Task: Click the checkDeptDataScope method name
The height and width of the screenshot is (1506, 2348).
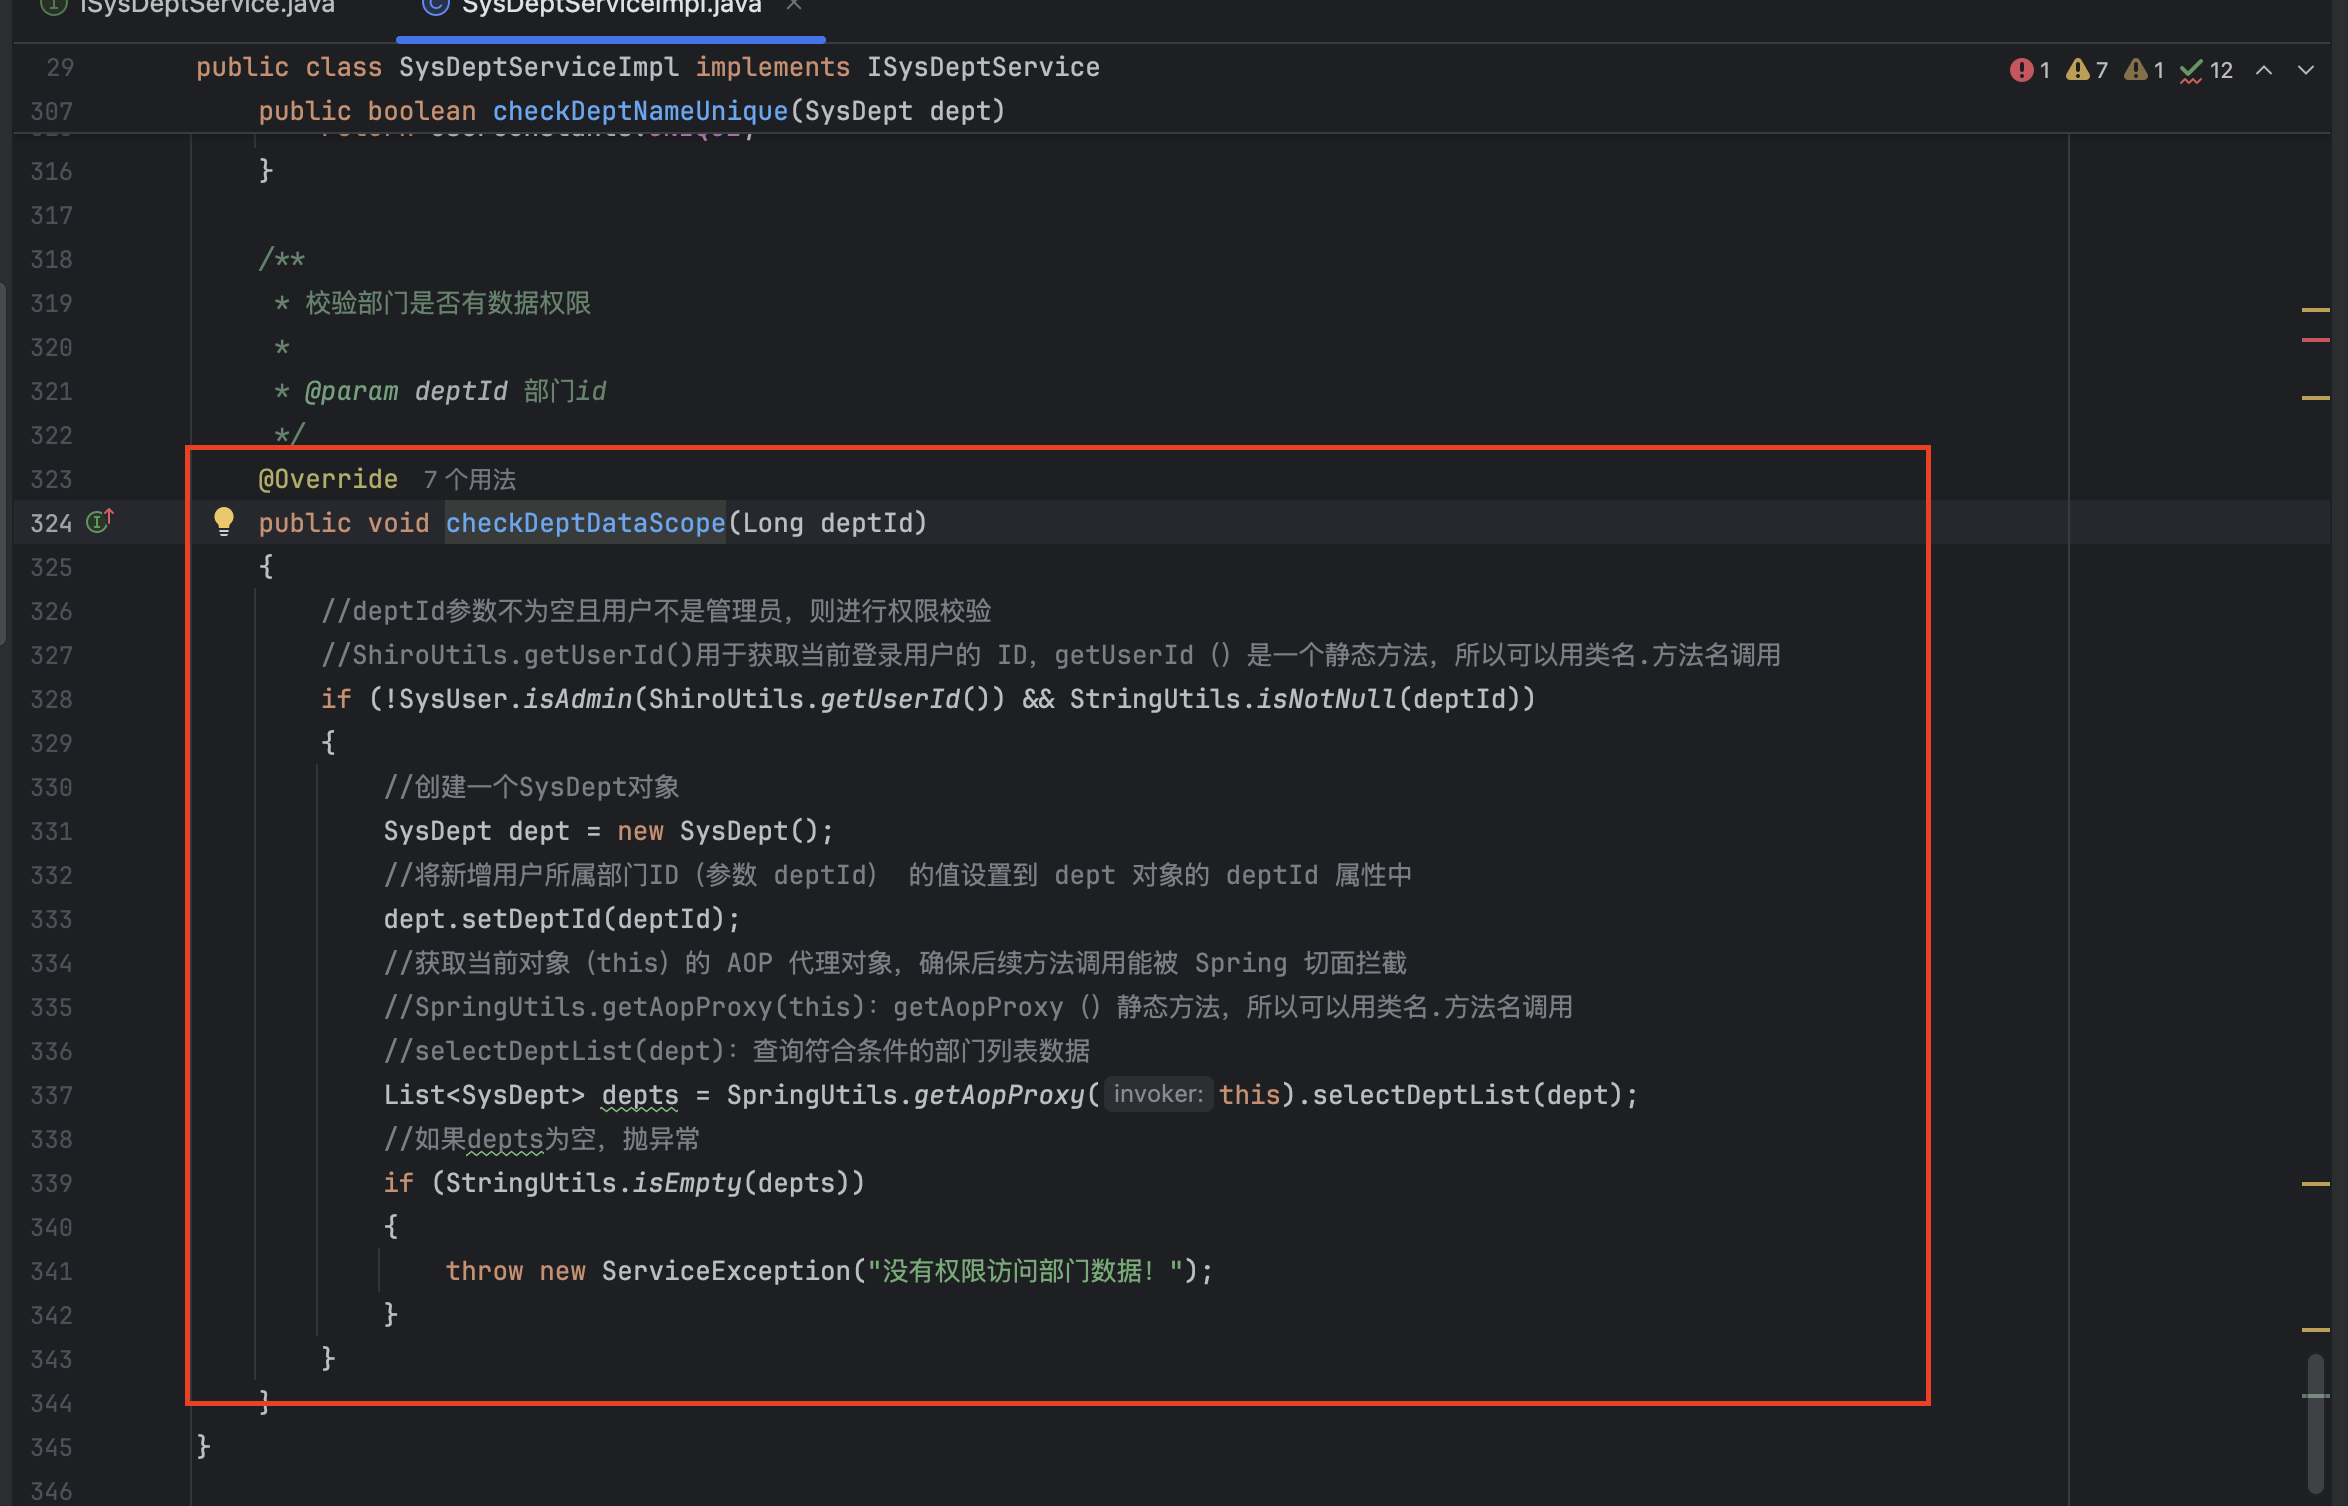Action: (585, 523)
